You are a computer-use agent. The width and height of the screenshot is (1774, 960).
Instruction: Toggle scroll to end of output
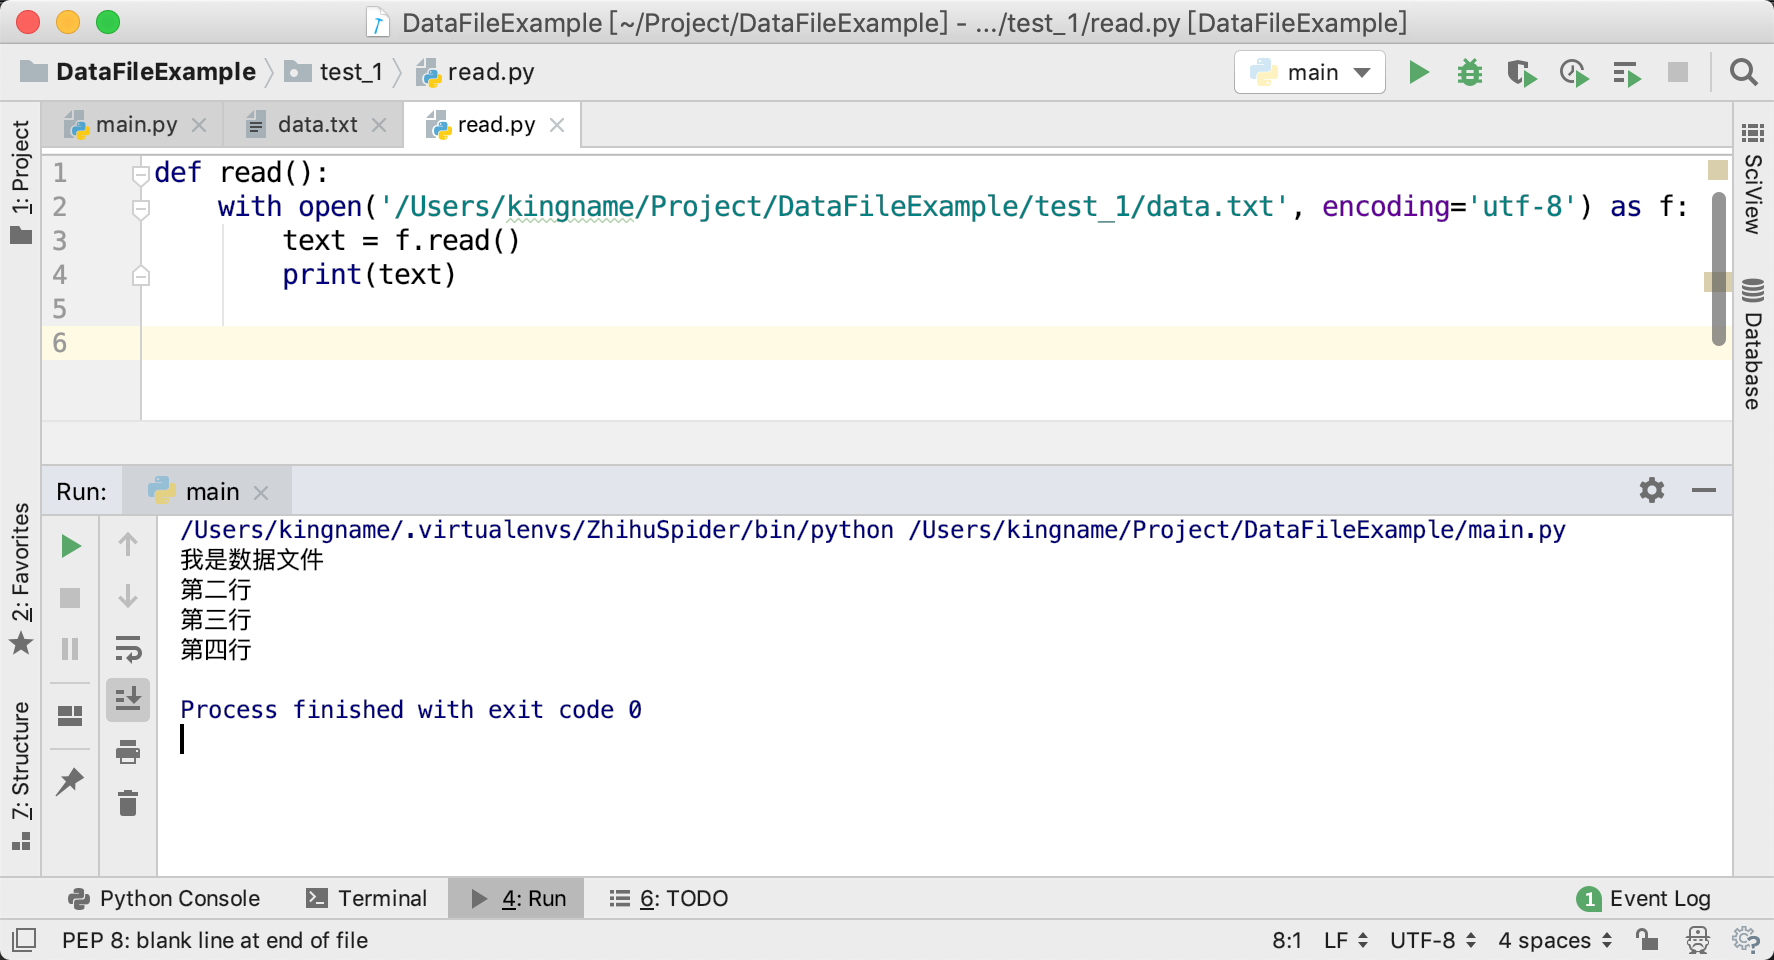coord(128,700)
